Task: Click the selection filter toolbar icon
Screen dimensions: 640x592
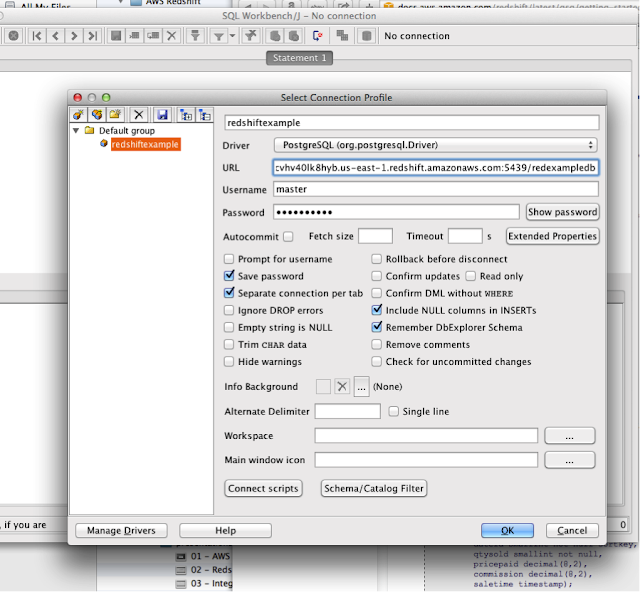Action: click(x=195, y=36)
